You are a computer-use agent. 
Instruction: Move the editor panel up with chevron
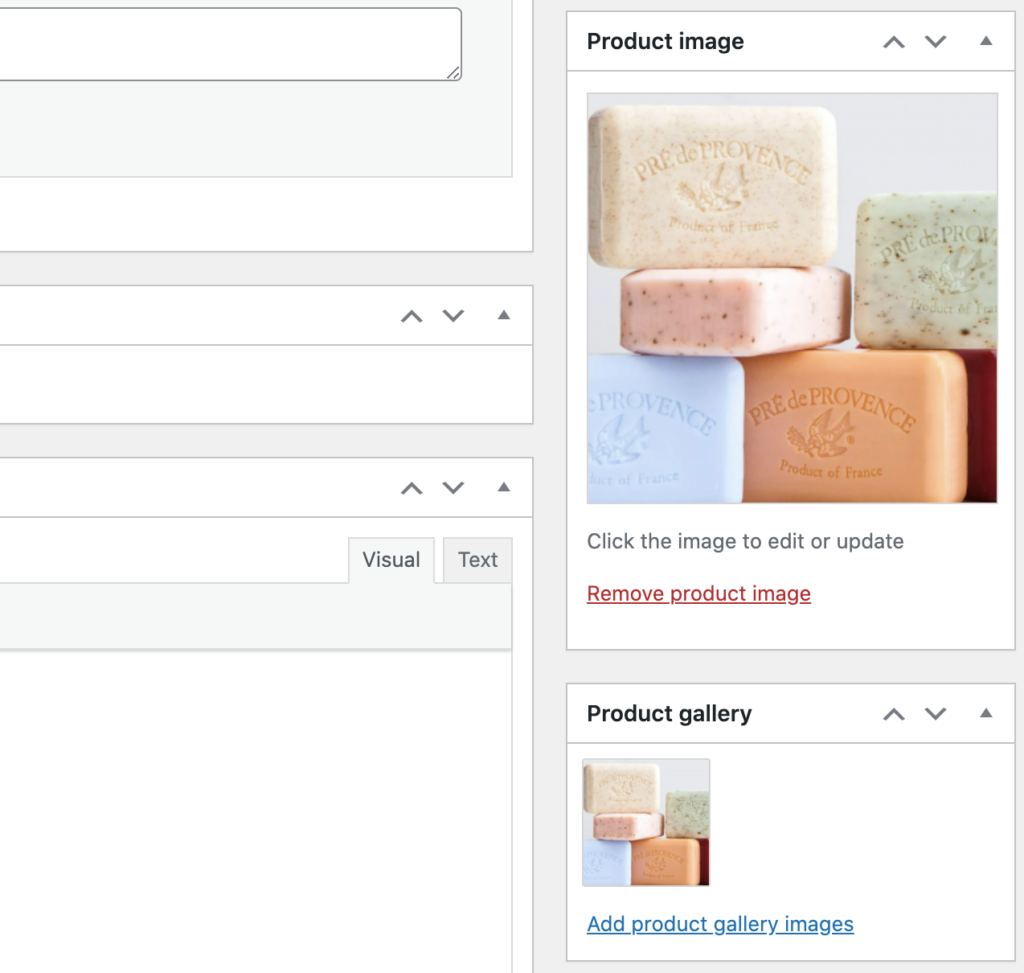tap(411, 488)
